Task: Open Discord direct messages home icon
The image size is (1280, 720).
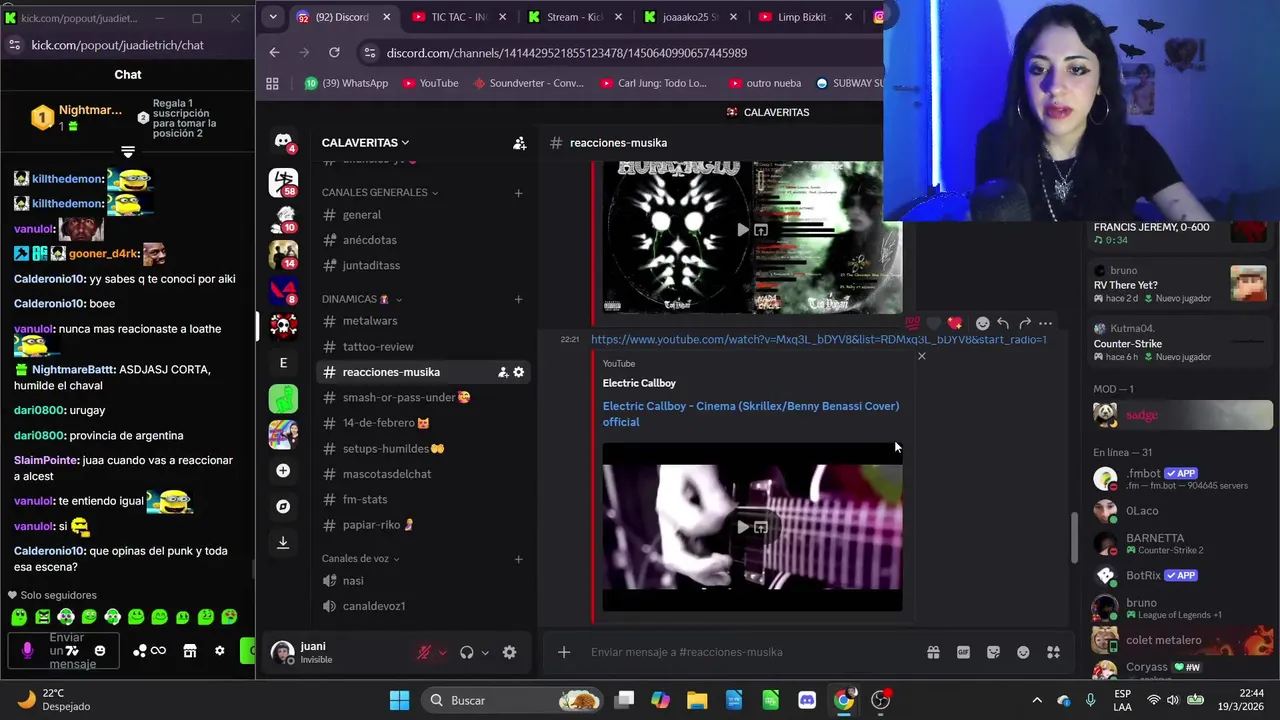Action: (x=283, y=141)
